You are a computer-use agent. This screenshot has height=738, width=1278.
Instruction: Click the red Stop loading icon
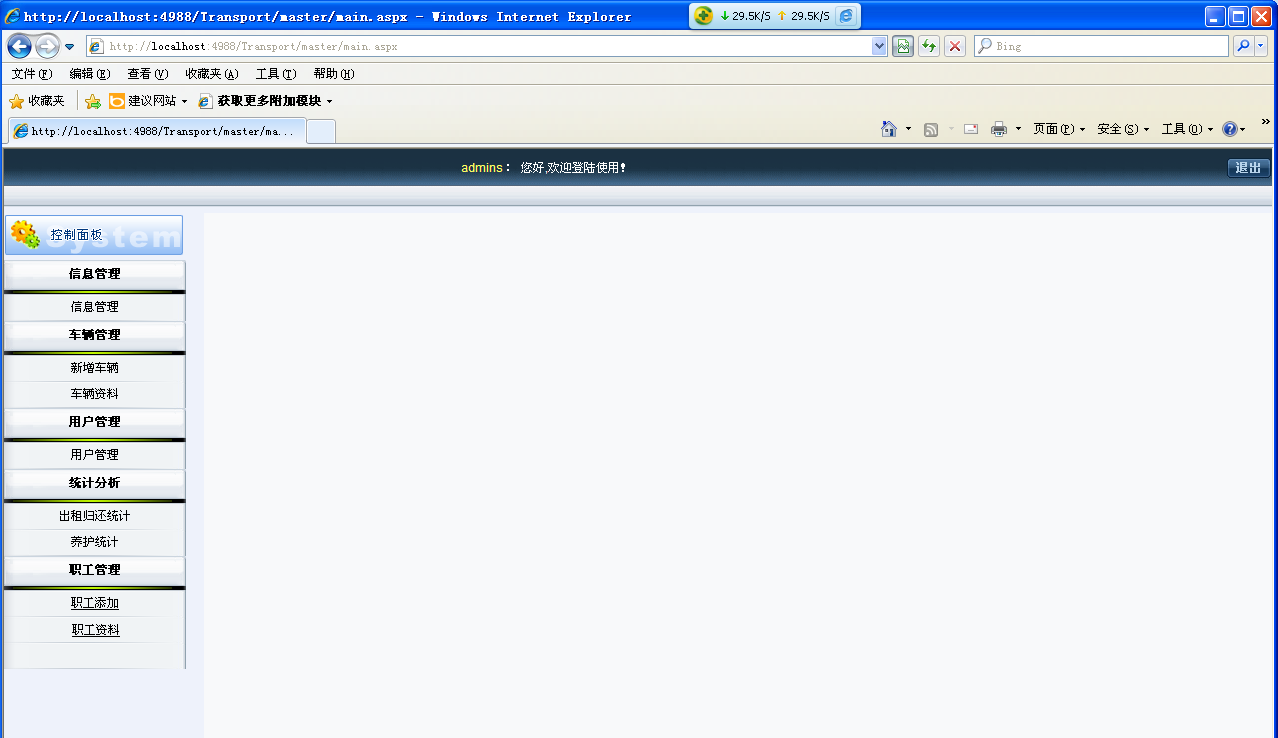point(955,46)
